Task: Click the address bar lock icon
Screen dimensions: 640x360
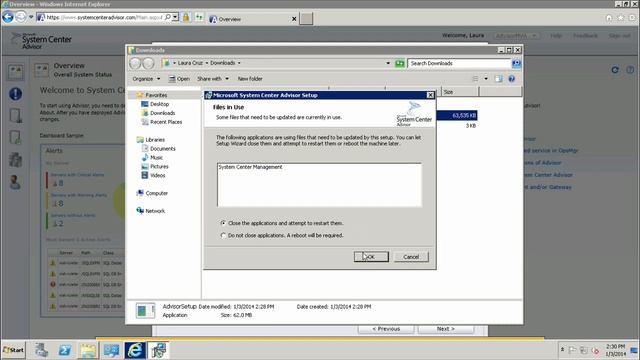Action: tap(186, 18)
